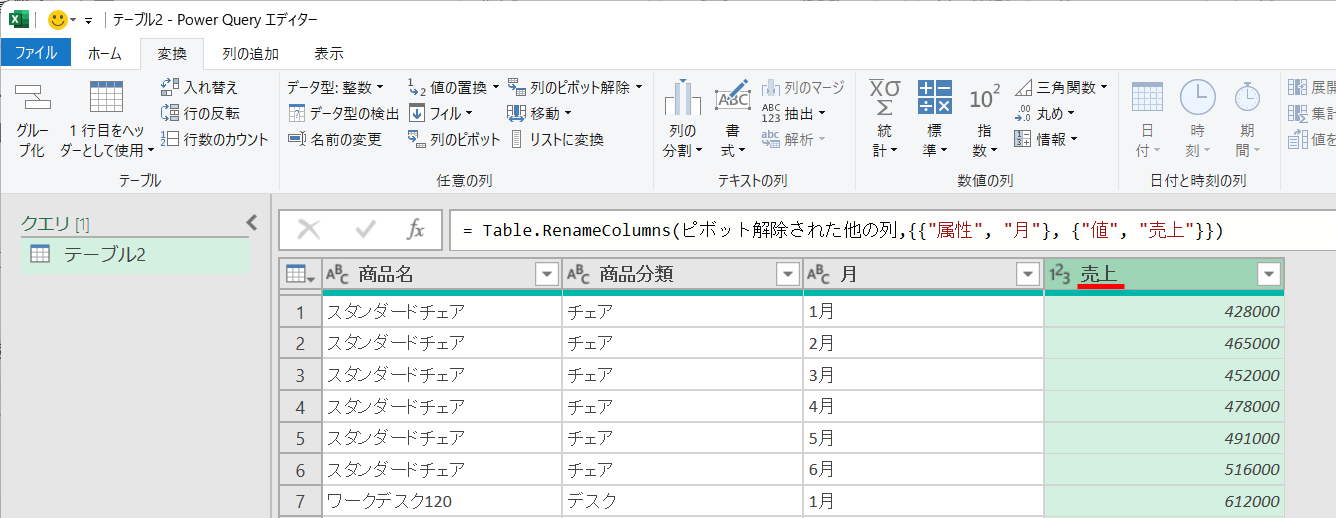Click the Merge Columns (列のマージ) button

802,87
